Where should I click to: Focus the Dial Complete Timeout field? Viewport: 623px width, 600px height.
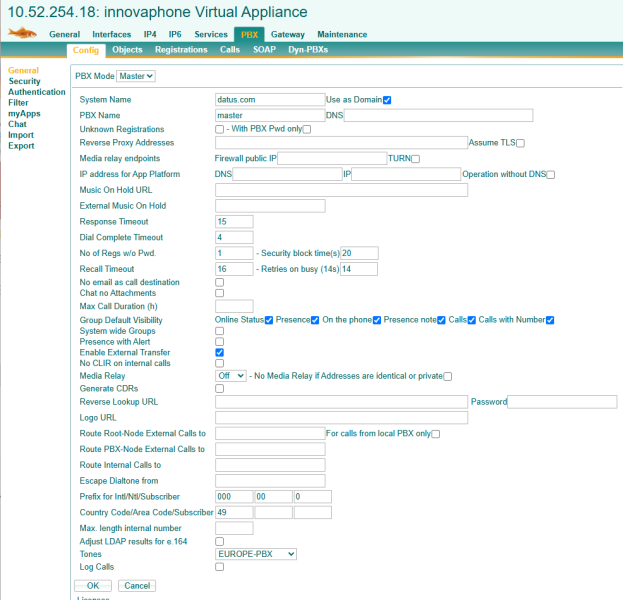click(x=234, y=238)
